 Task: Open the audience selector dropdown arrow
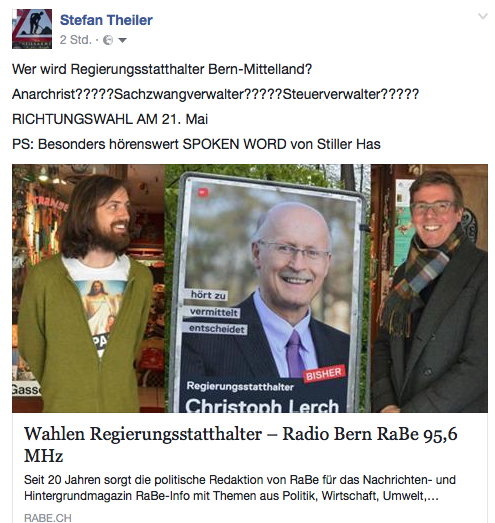click(x=122, y=40)
